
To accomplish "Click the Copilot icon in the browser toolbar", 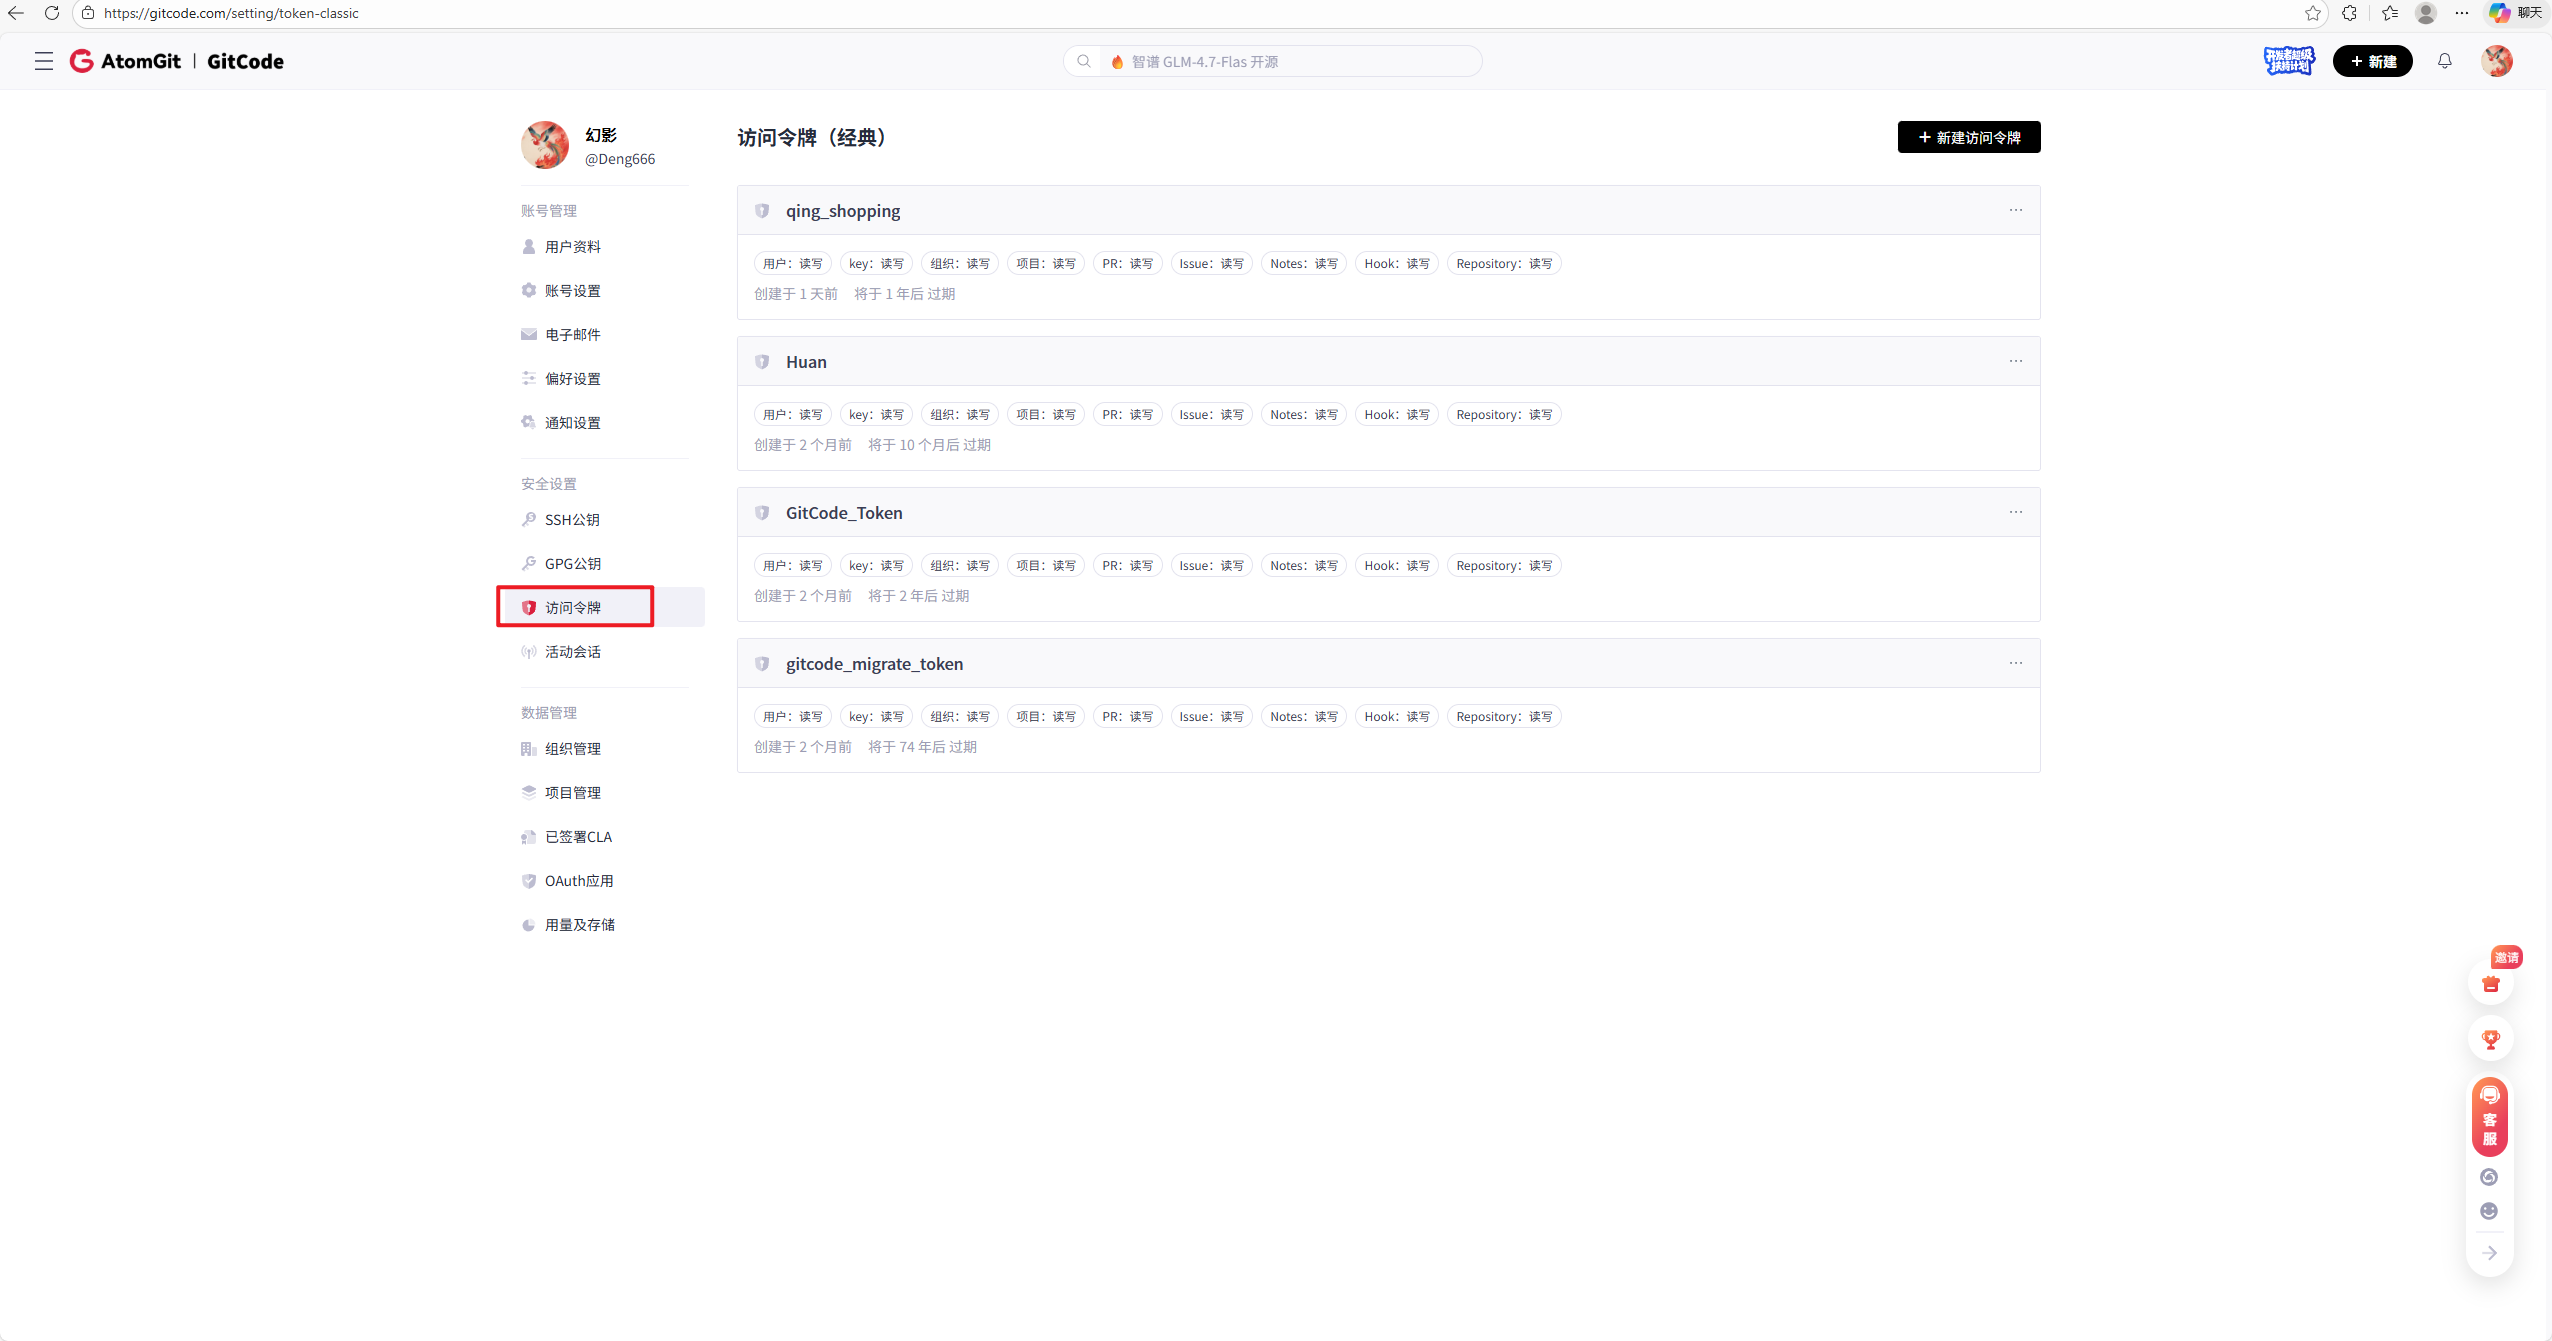I will coord(2499,13).
